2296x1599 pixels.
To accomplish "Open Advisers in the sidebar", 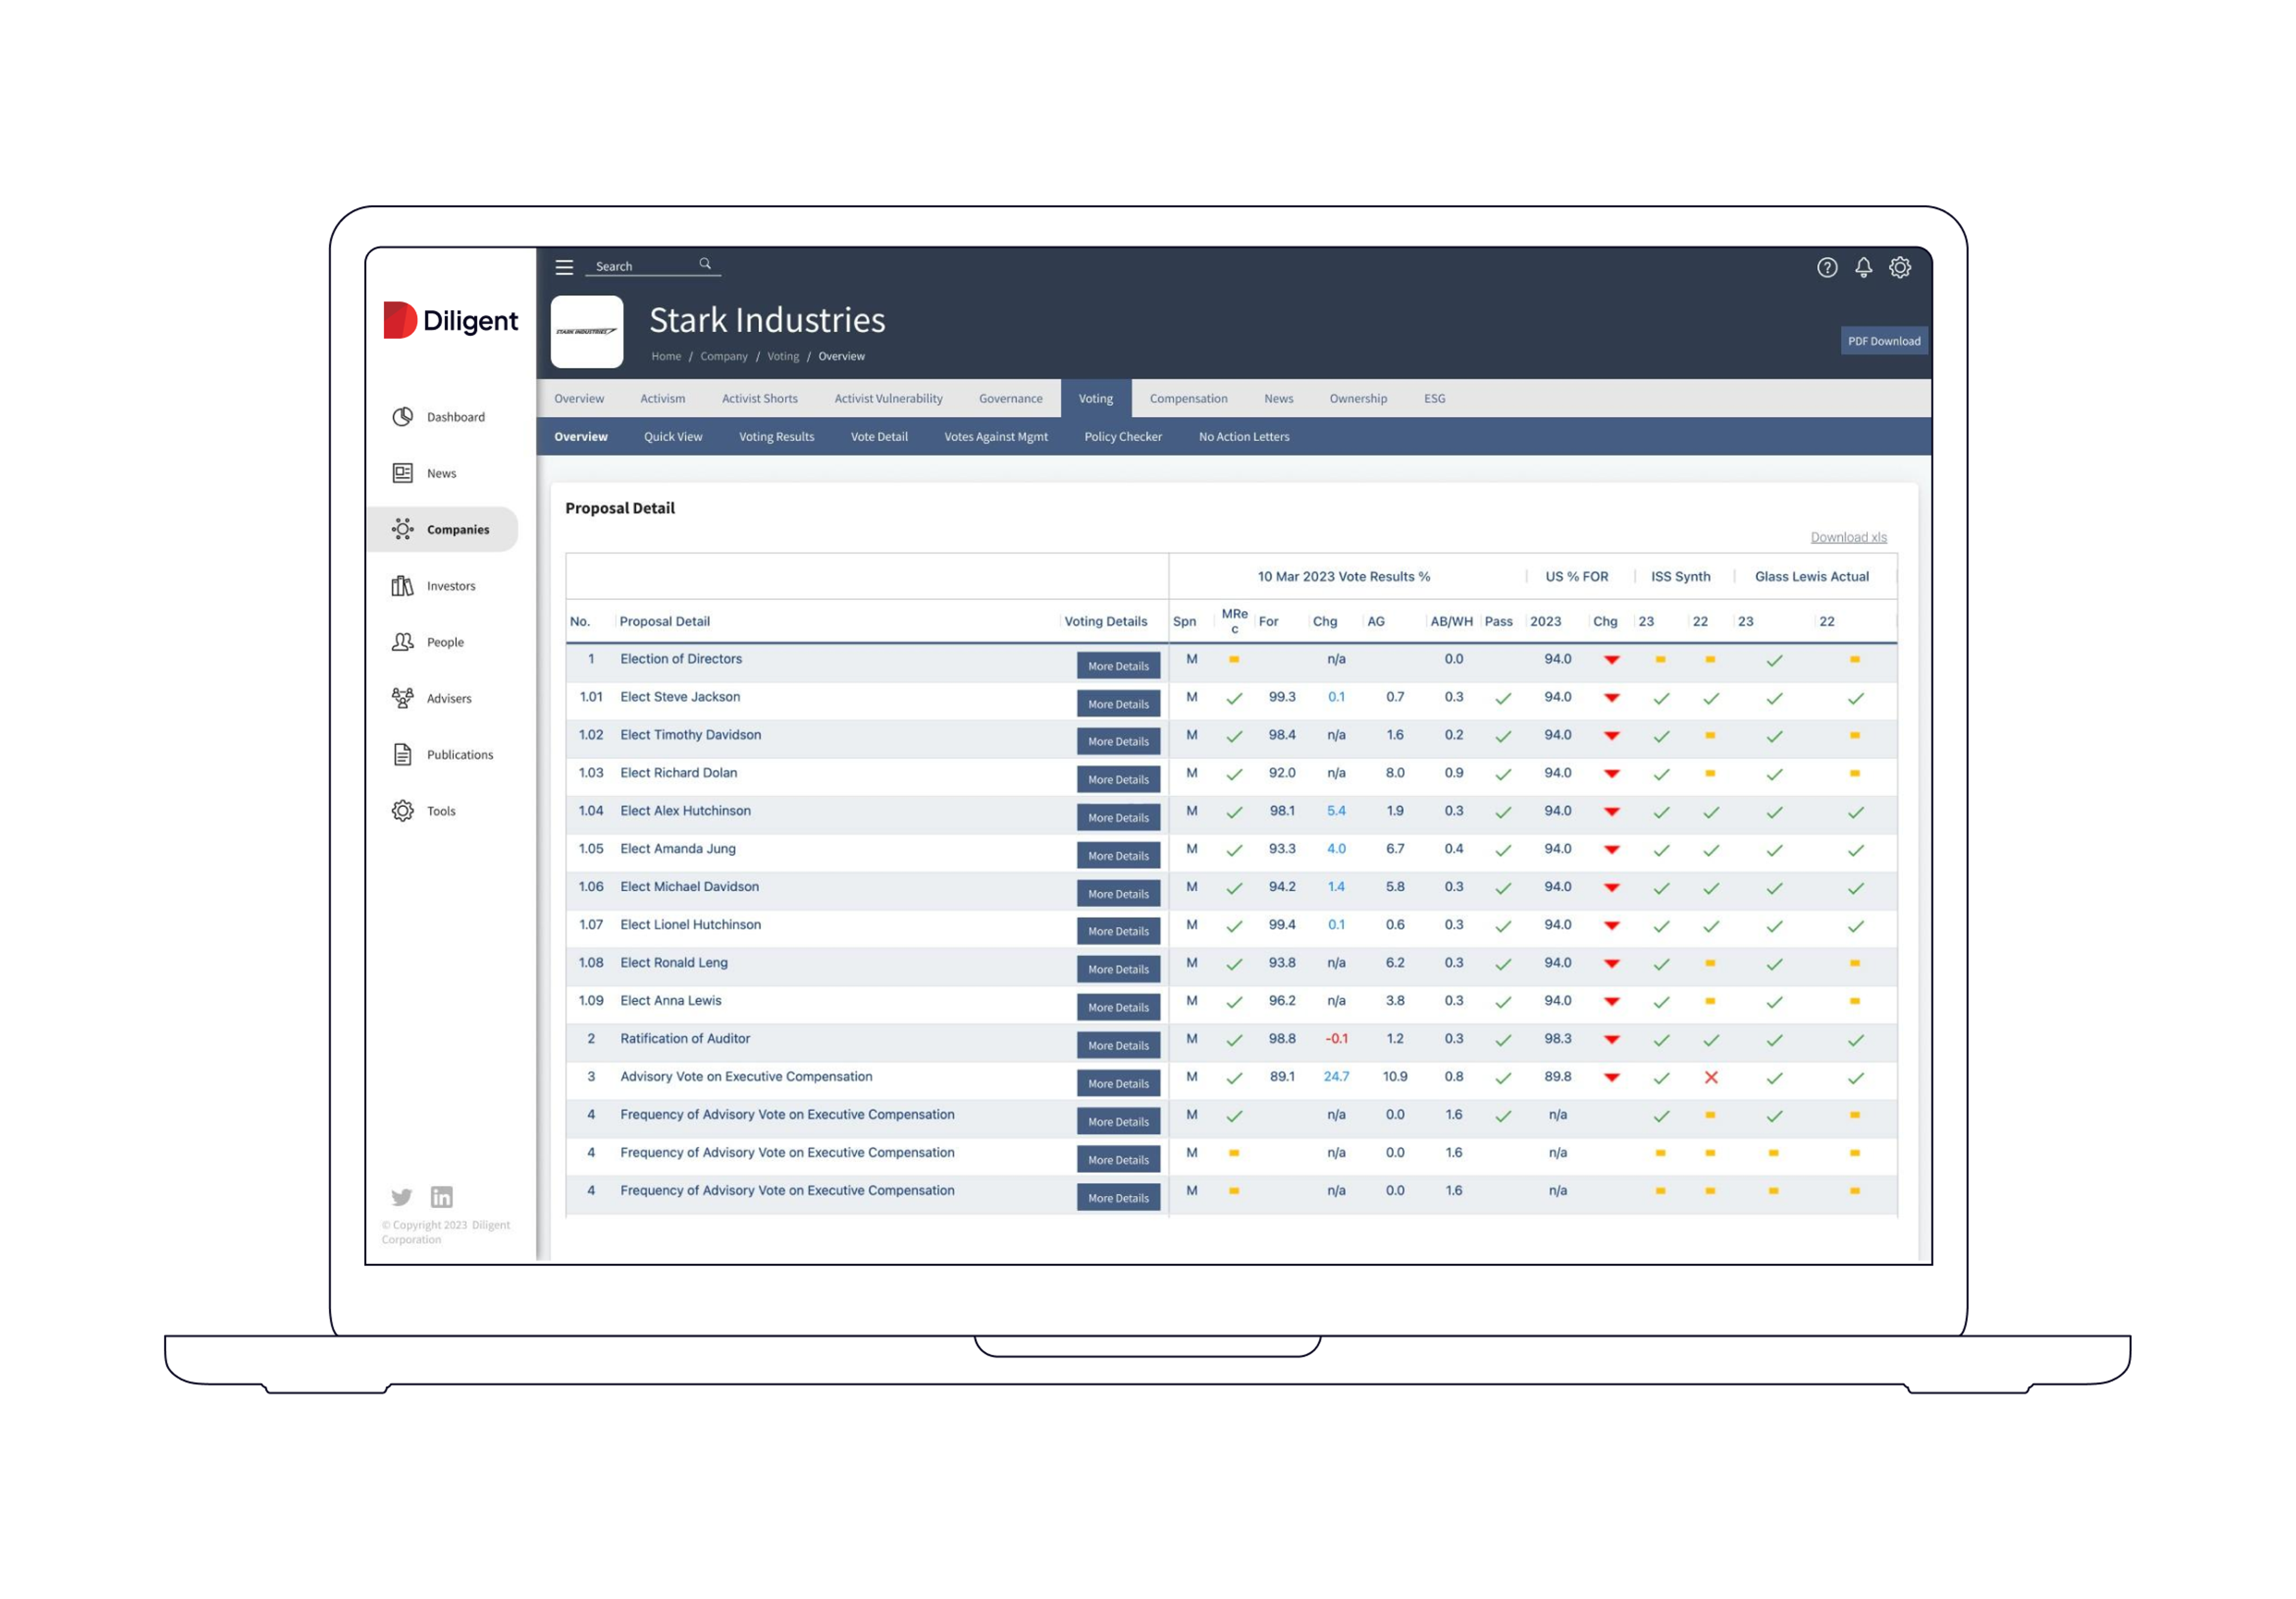I will (x=448, y=699).
